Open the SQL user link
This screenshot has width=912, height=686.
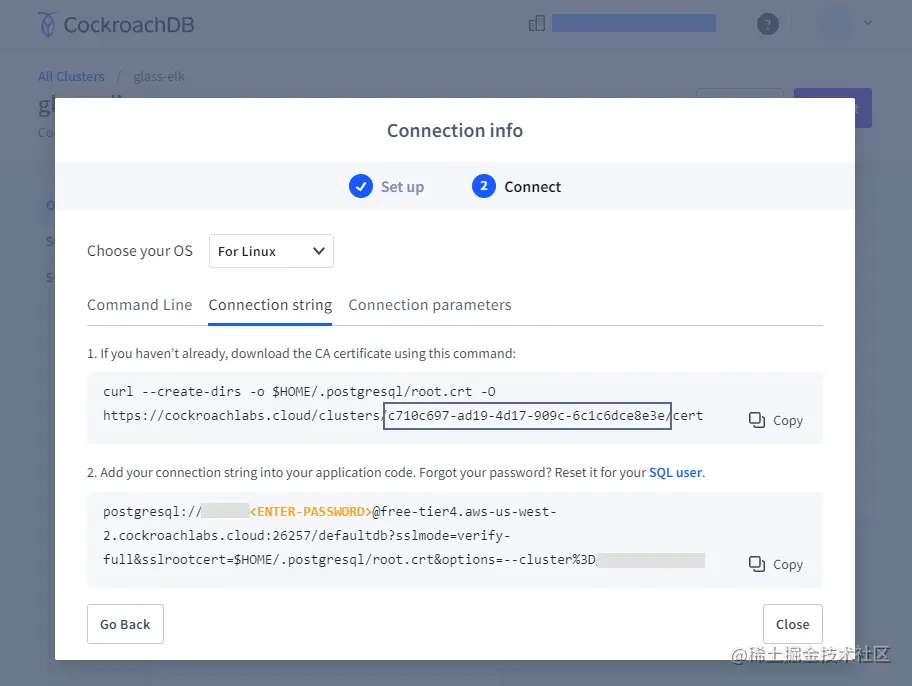675,472
